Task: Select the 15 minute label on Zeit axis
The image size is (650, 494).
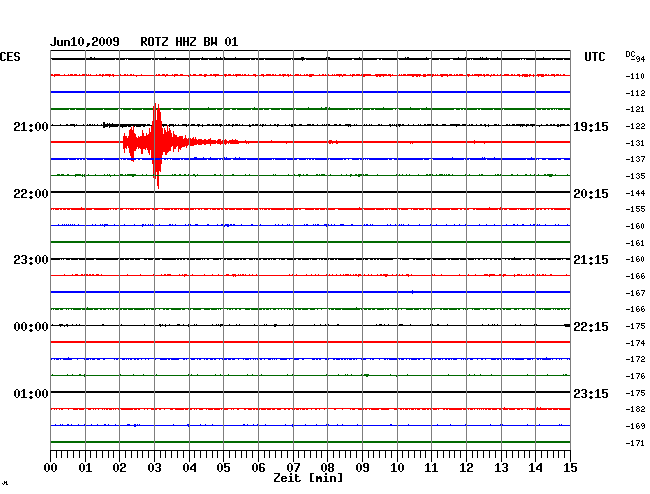Action: coord(570,468)
